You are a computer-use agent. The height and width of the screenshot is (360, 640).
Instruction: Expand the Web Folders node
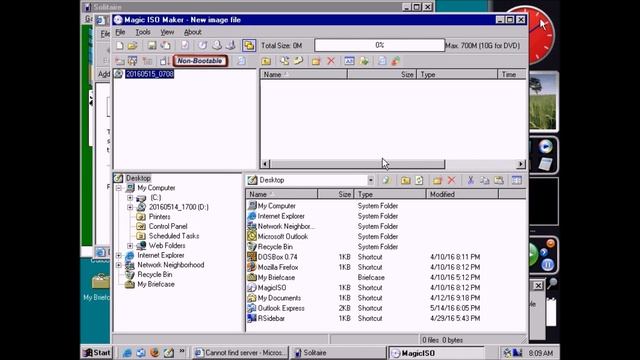tap(130, 246)
